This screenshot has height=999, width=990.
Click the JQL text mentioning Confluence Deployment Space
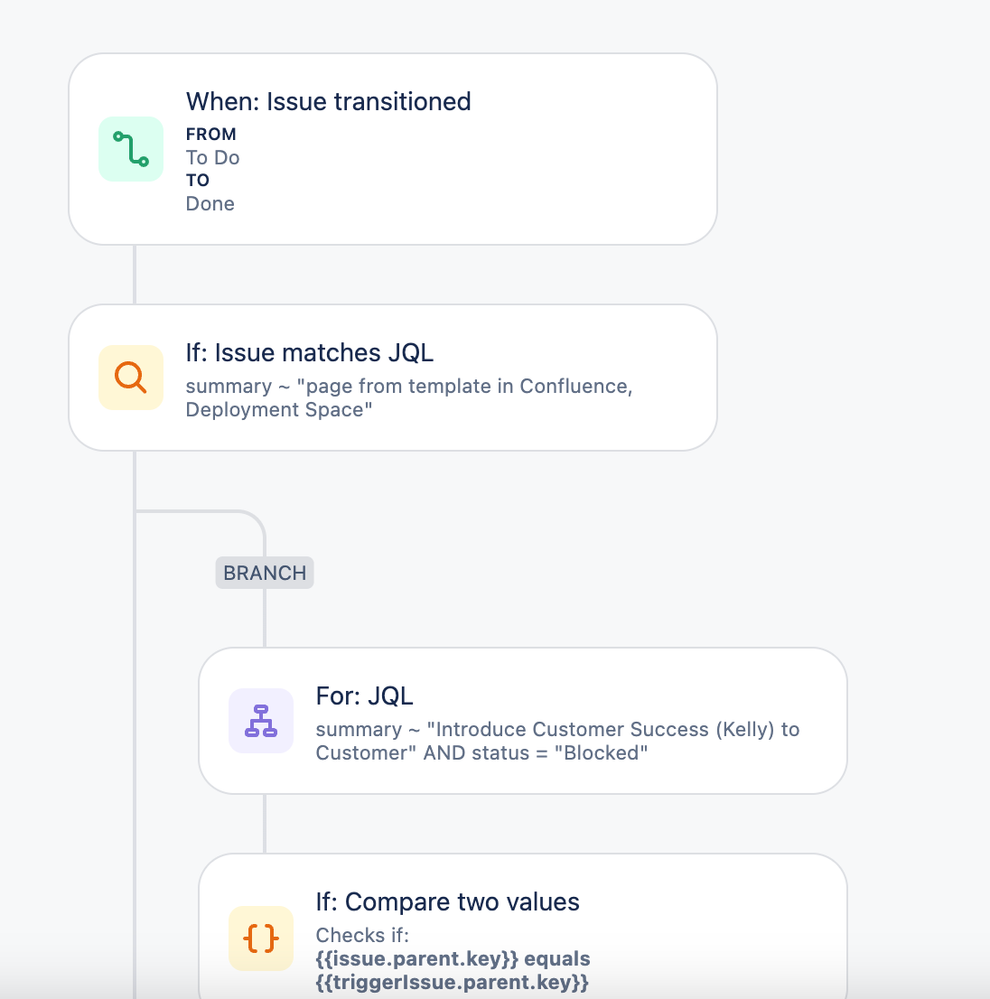(409, 398)
